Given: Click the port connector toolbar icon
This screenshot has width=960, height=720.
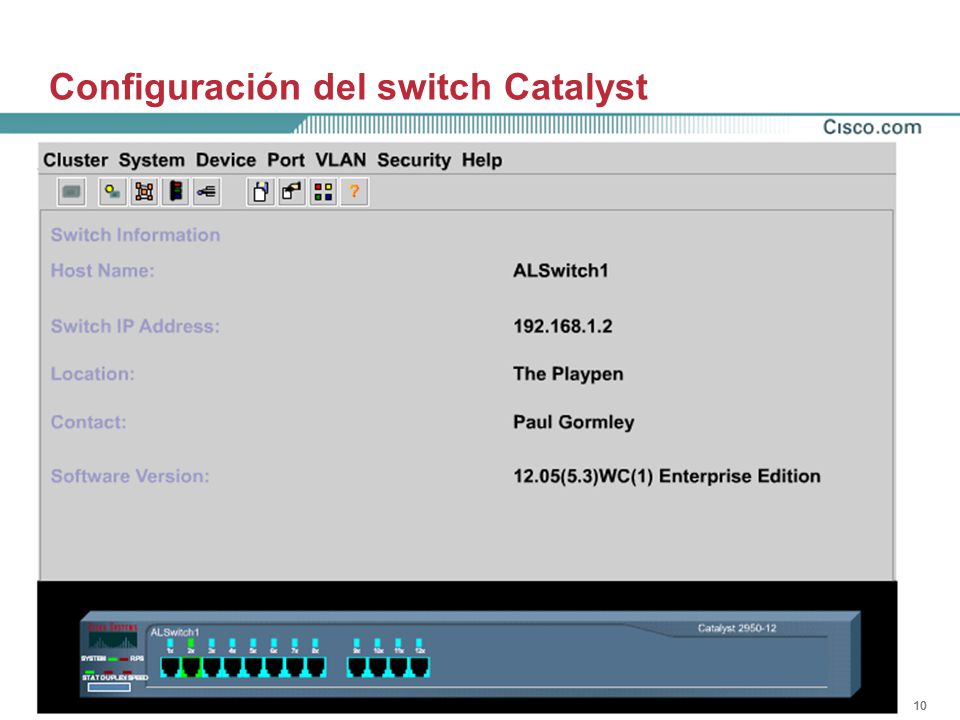Looking at the screenshot, I should tap(207, 192).
